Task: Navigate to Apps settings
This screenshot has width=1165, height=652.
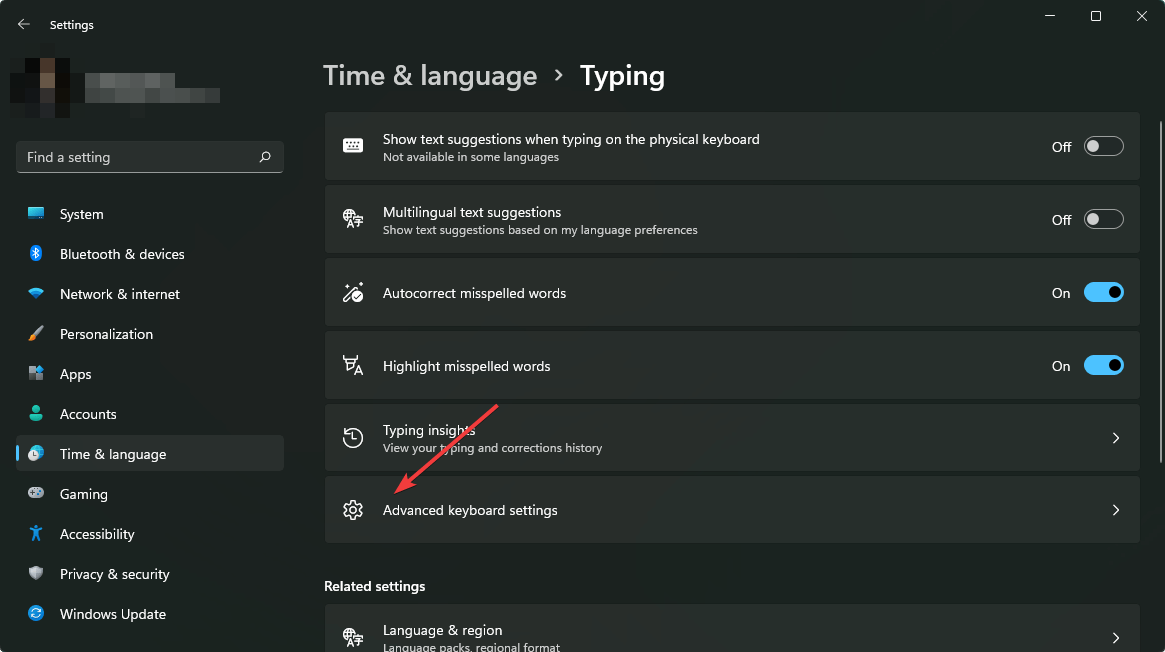Action: tap(149, 374)
